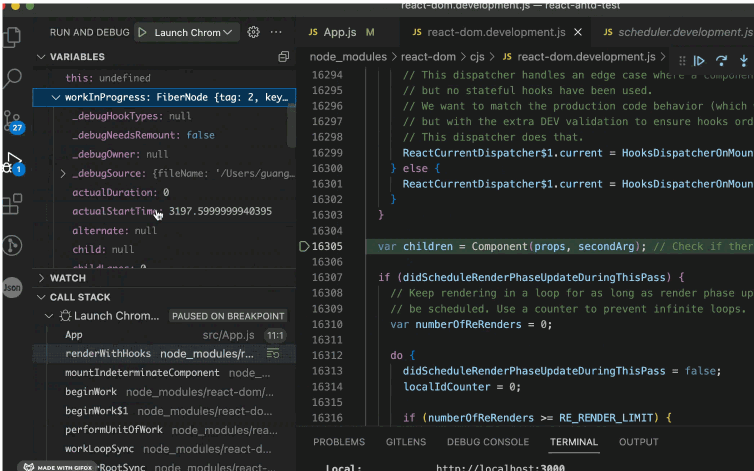Open the Extensions view in activity bar
The width and height of the screenshot is (754, 471).
click(x=13, y=204)
